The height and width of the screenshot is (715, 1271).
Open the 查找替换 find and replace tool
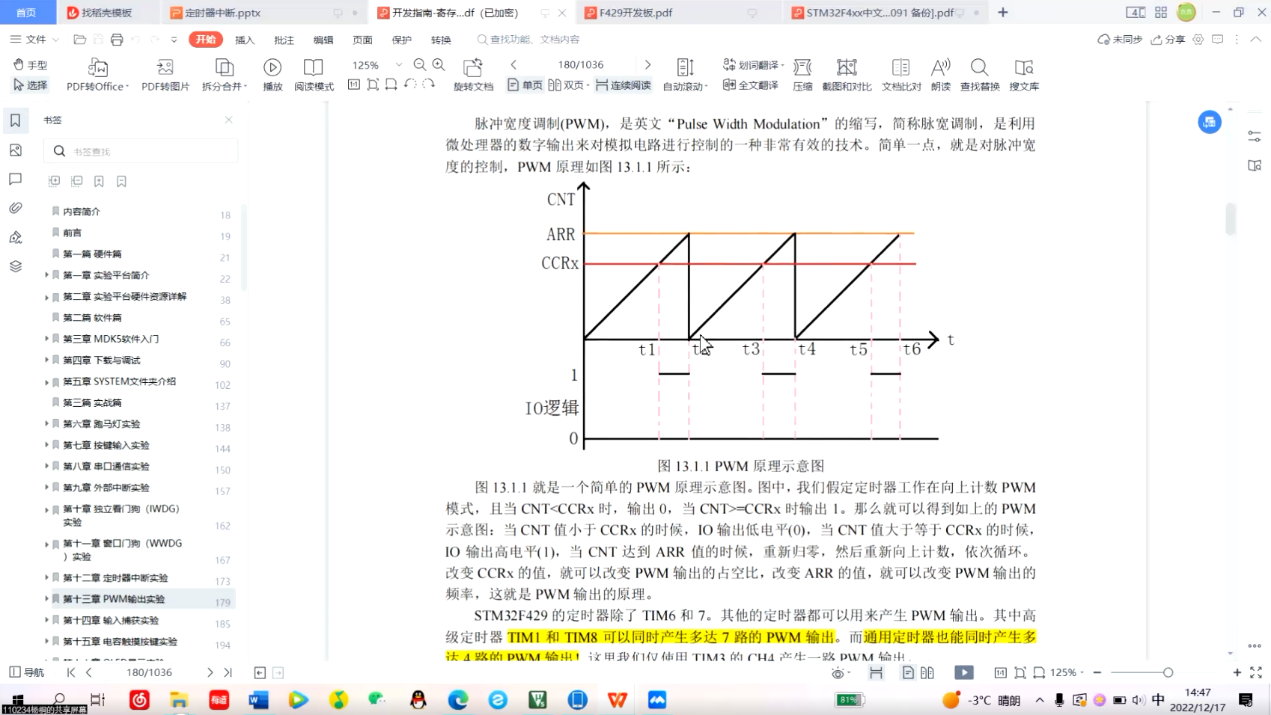coord(979,68)
